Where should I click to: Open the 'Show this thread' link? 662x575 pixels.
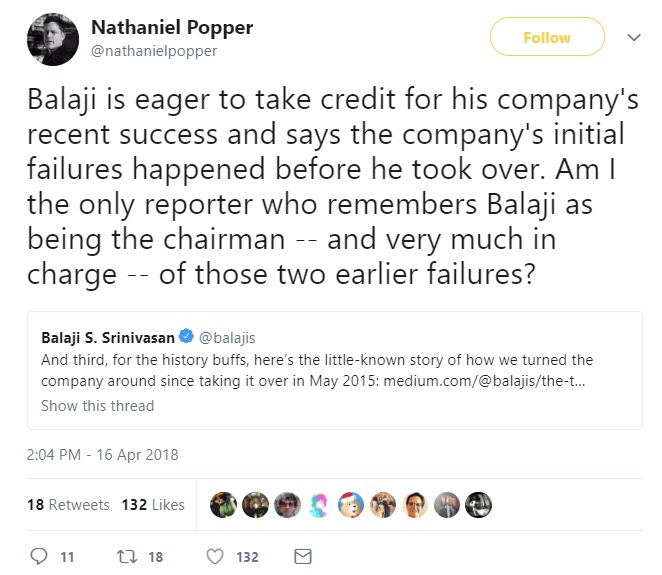[x=98, y=406]
